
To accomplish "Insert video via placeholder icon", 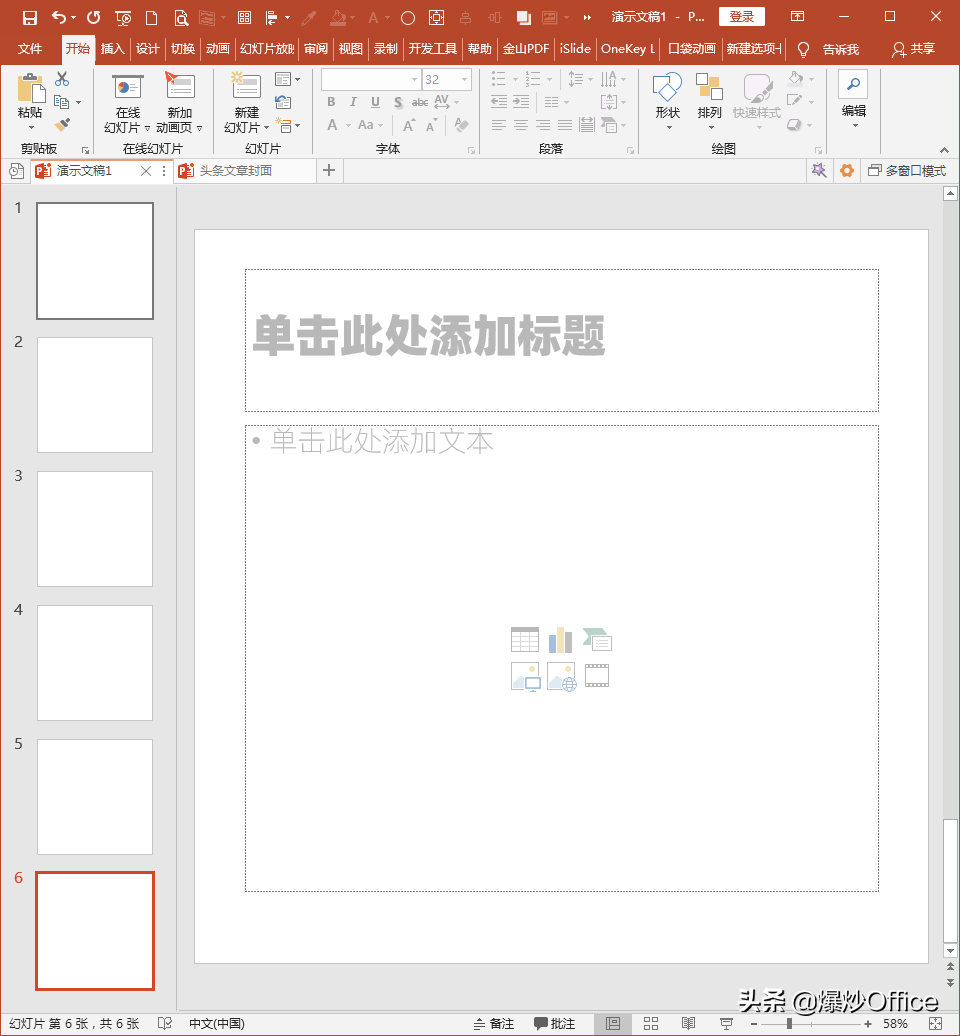I will pyautogui.click(x=597, y=676).
